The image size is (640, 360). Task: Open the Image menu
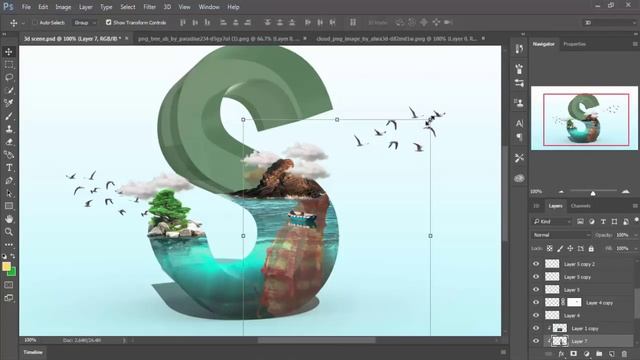[x=63, y=7]
